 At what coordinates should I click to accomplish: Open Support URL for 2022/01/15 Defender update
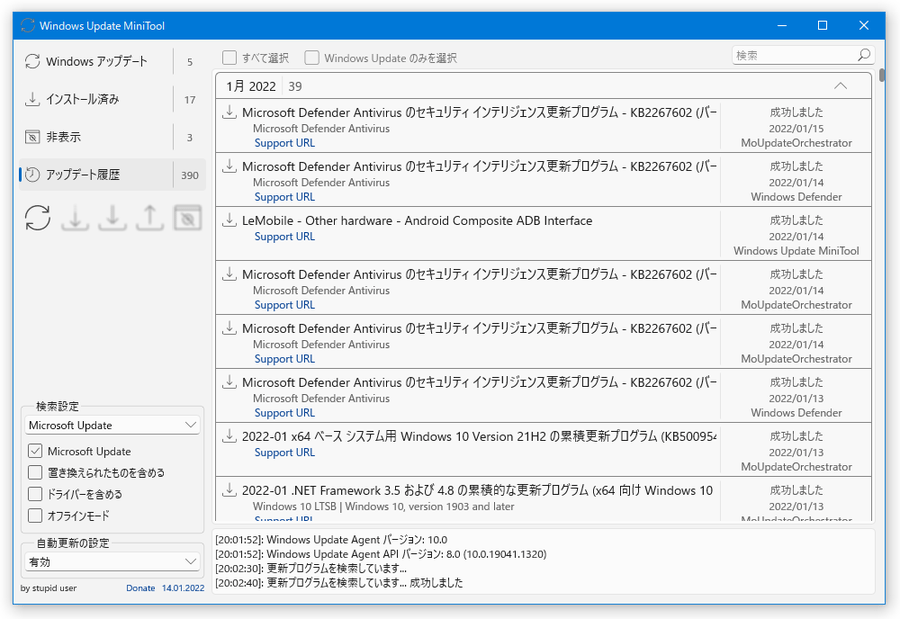[x=285, y=143]
